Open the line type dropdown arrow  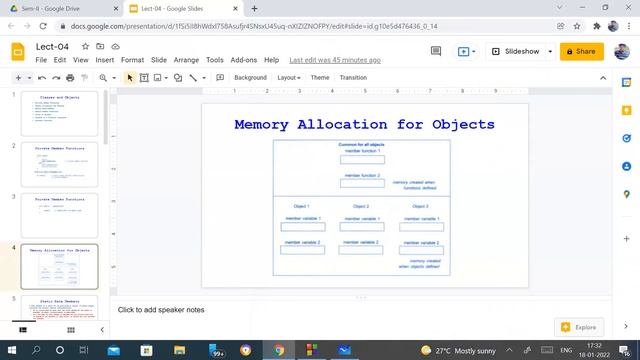pos(204,78)
